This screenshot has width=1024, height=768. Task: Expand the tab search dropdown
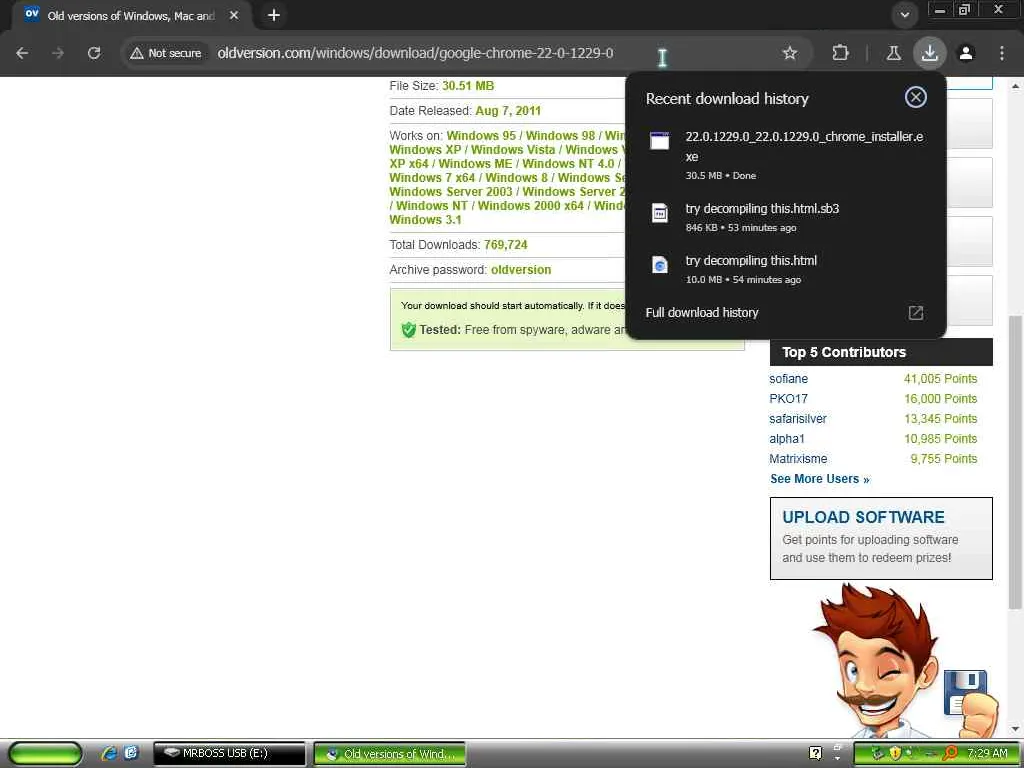[x=904, y=15]
